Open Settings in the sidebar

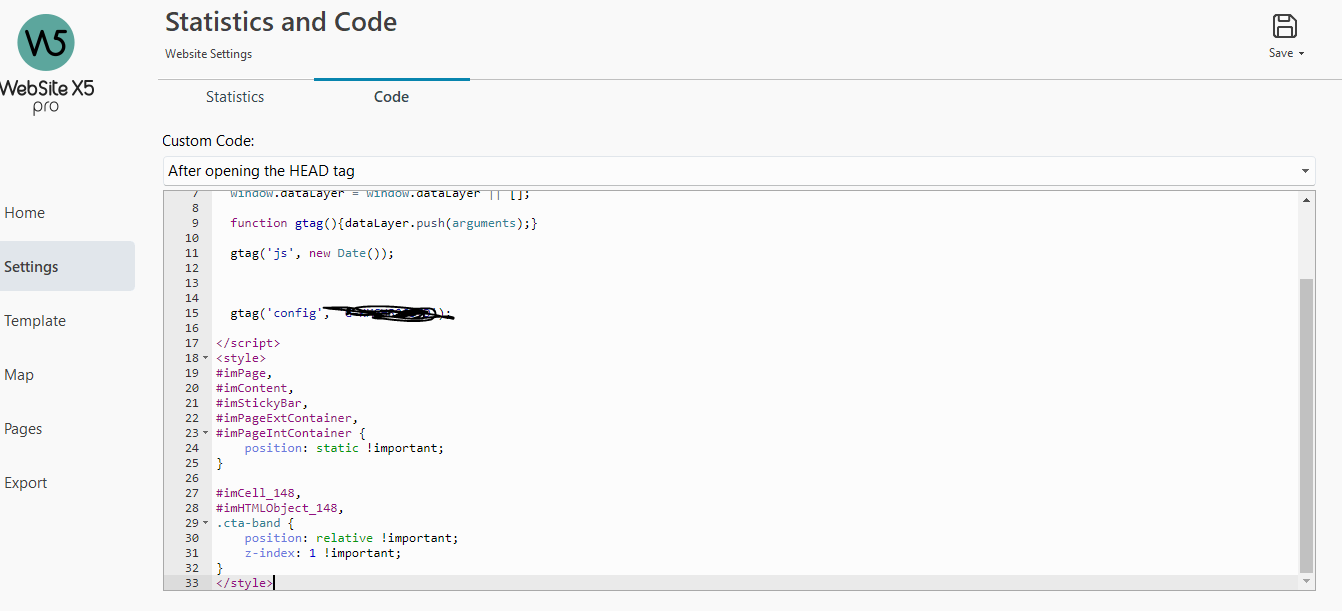pyautogui.click(x=32, y=267)
